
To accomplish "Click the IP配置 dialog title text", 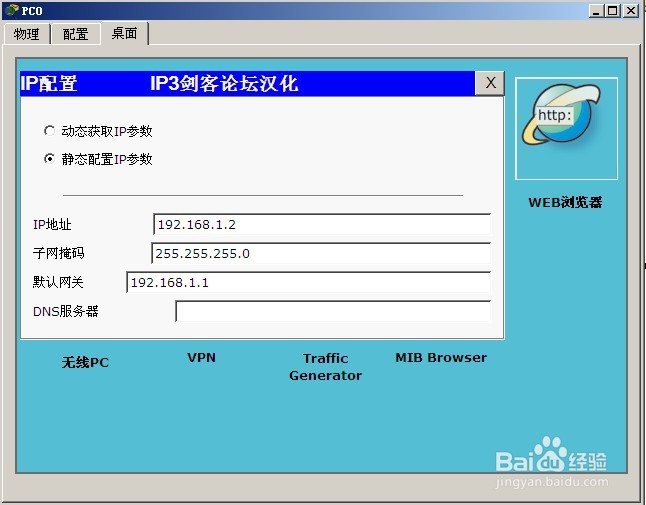I will (49, 83).
